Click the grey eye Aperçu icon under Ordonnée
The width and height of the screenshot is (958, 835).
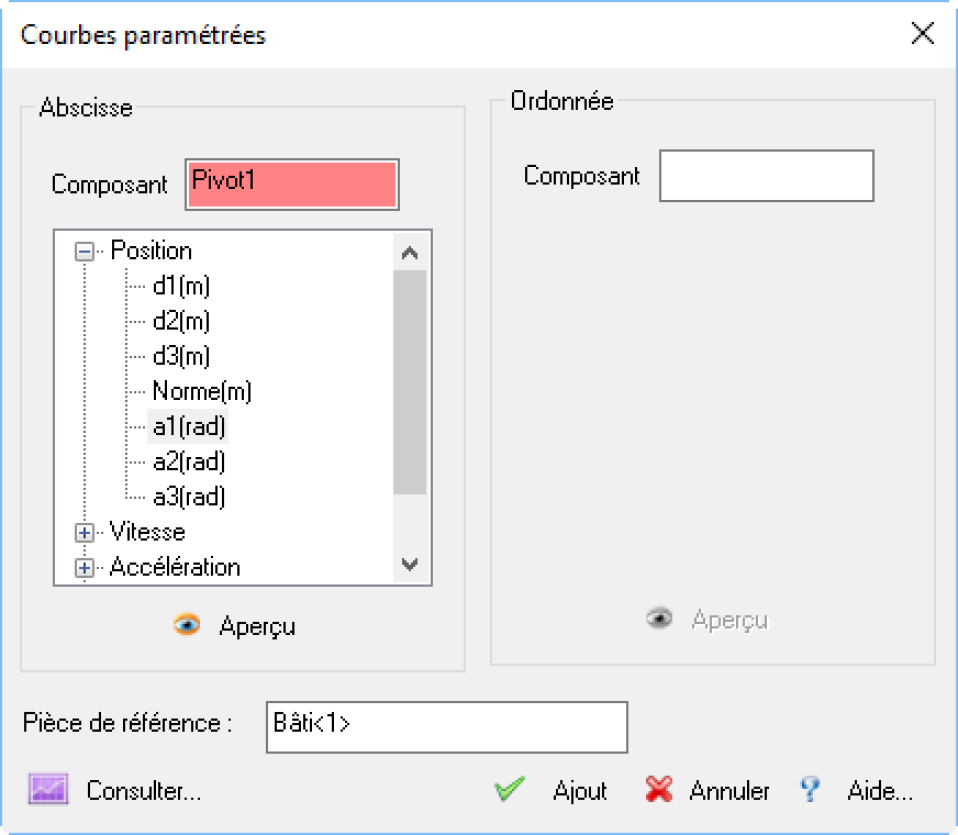click(659, 619)
